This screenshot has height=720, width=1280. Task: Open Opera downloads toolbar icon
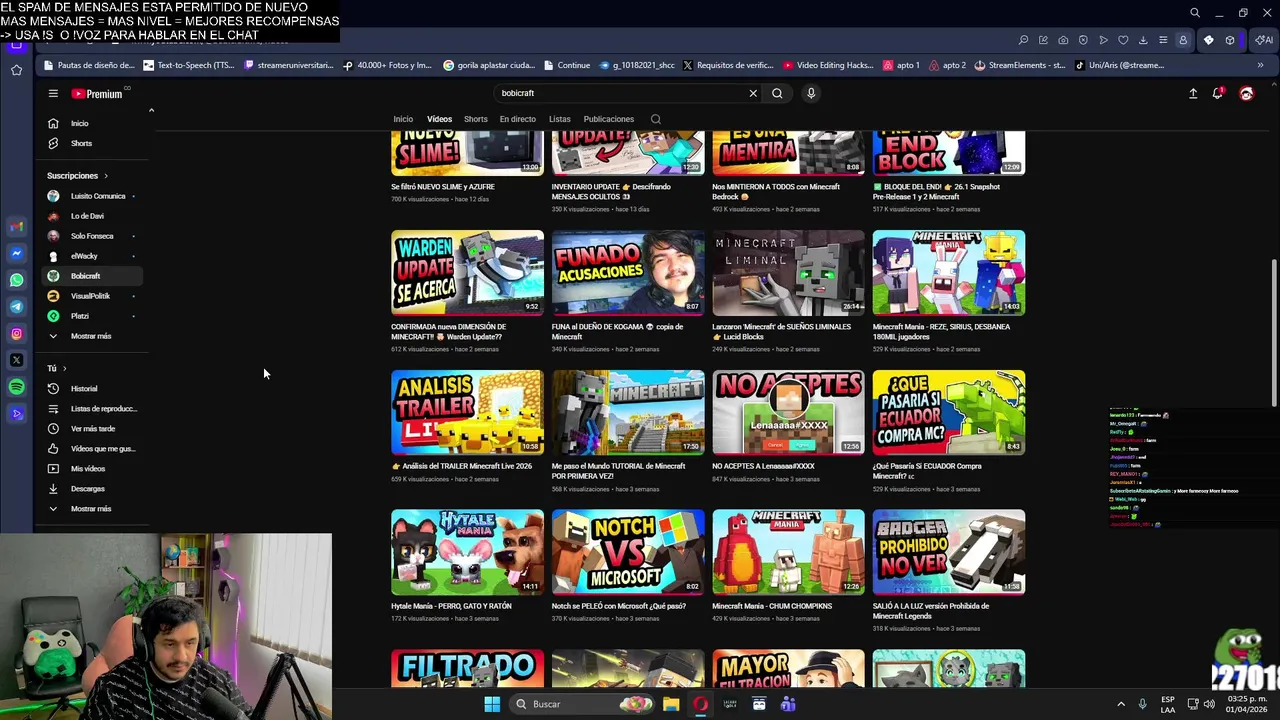(1143, 40)
